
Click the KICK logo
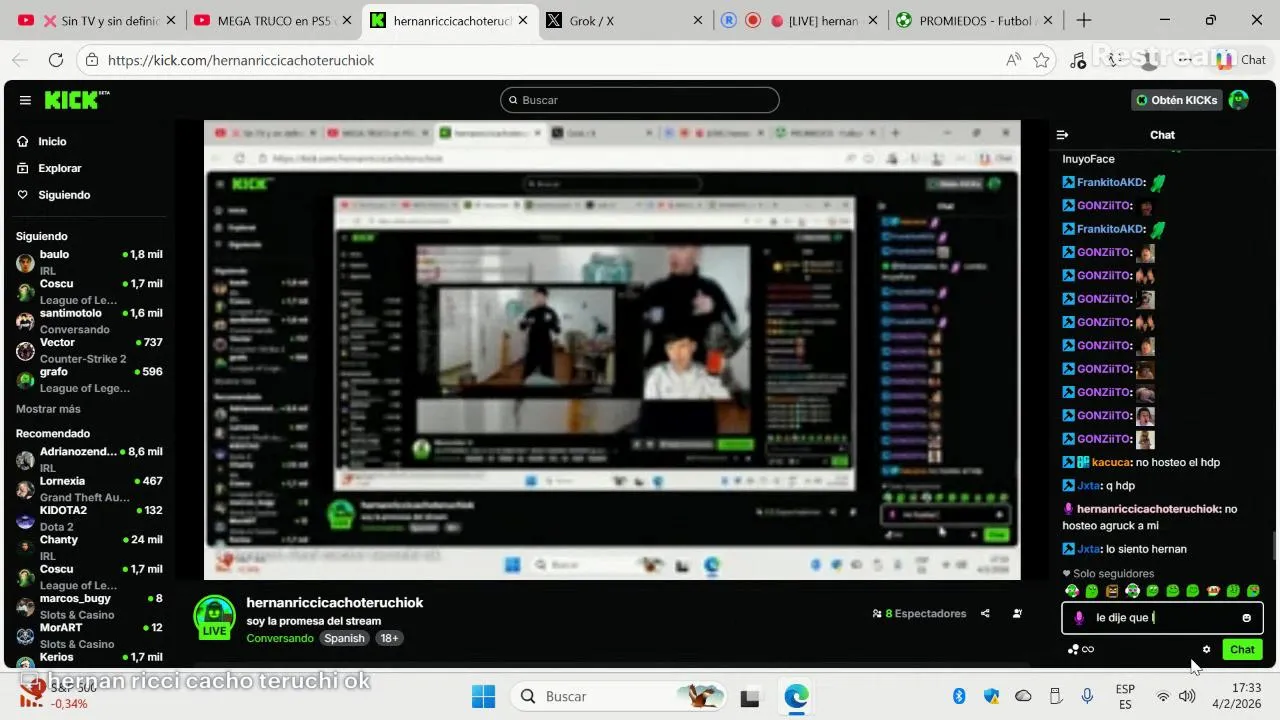[x=76, y=100]
